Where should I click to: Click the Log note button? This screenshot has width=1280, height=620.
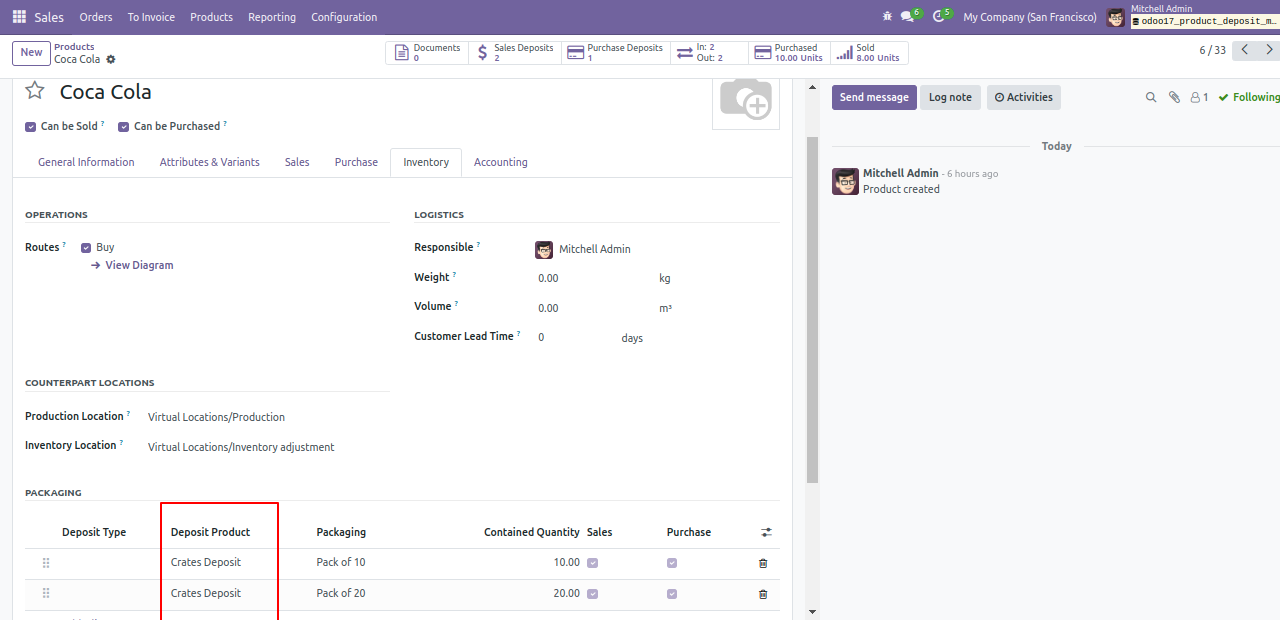tap(950, 97)
